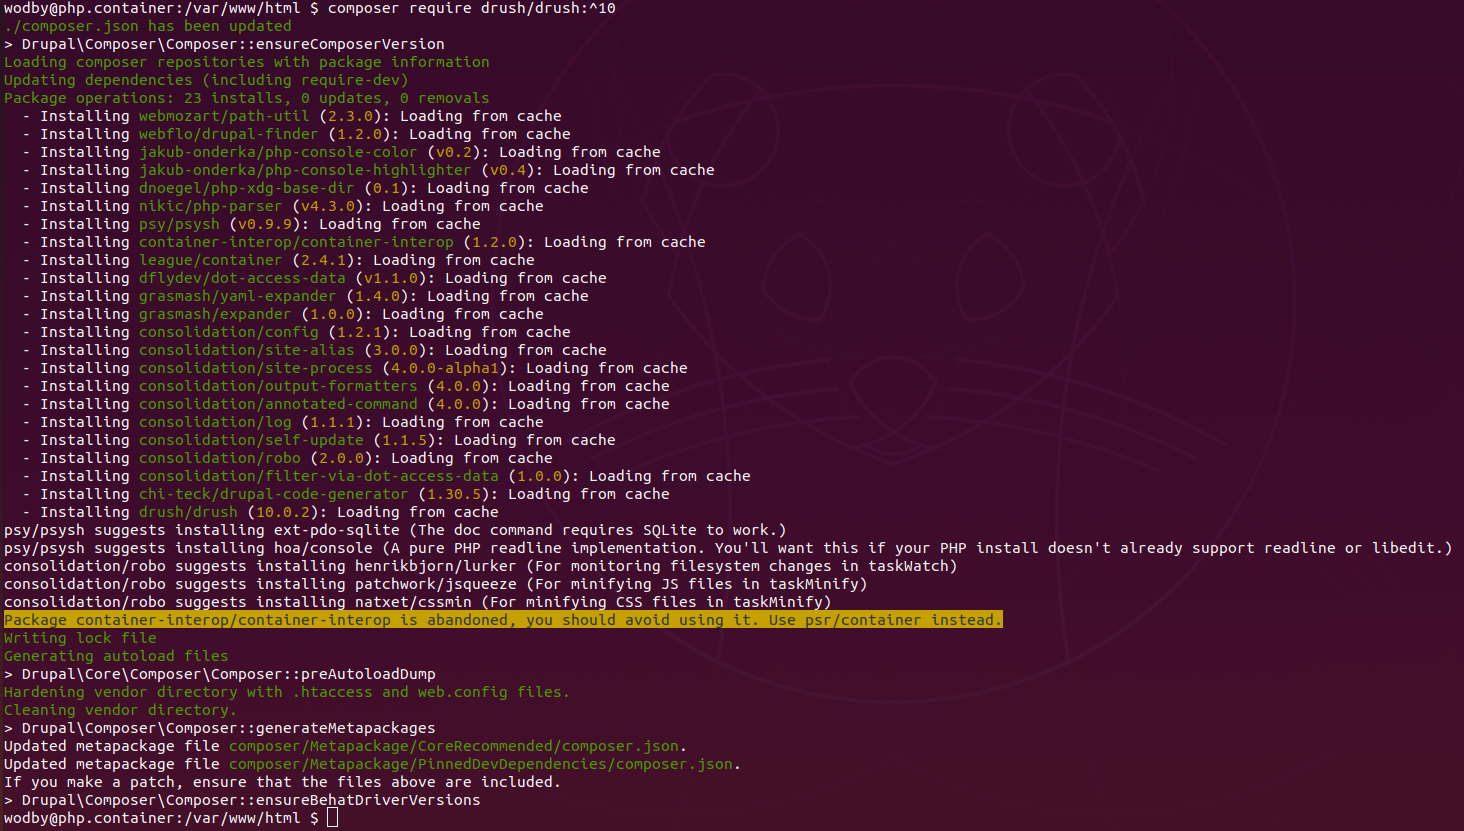Viewport: 1464px width, 831px height.
Task: Click the psy/psysh package in install list
Action: [179, 224]
